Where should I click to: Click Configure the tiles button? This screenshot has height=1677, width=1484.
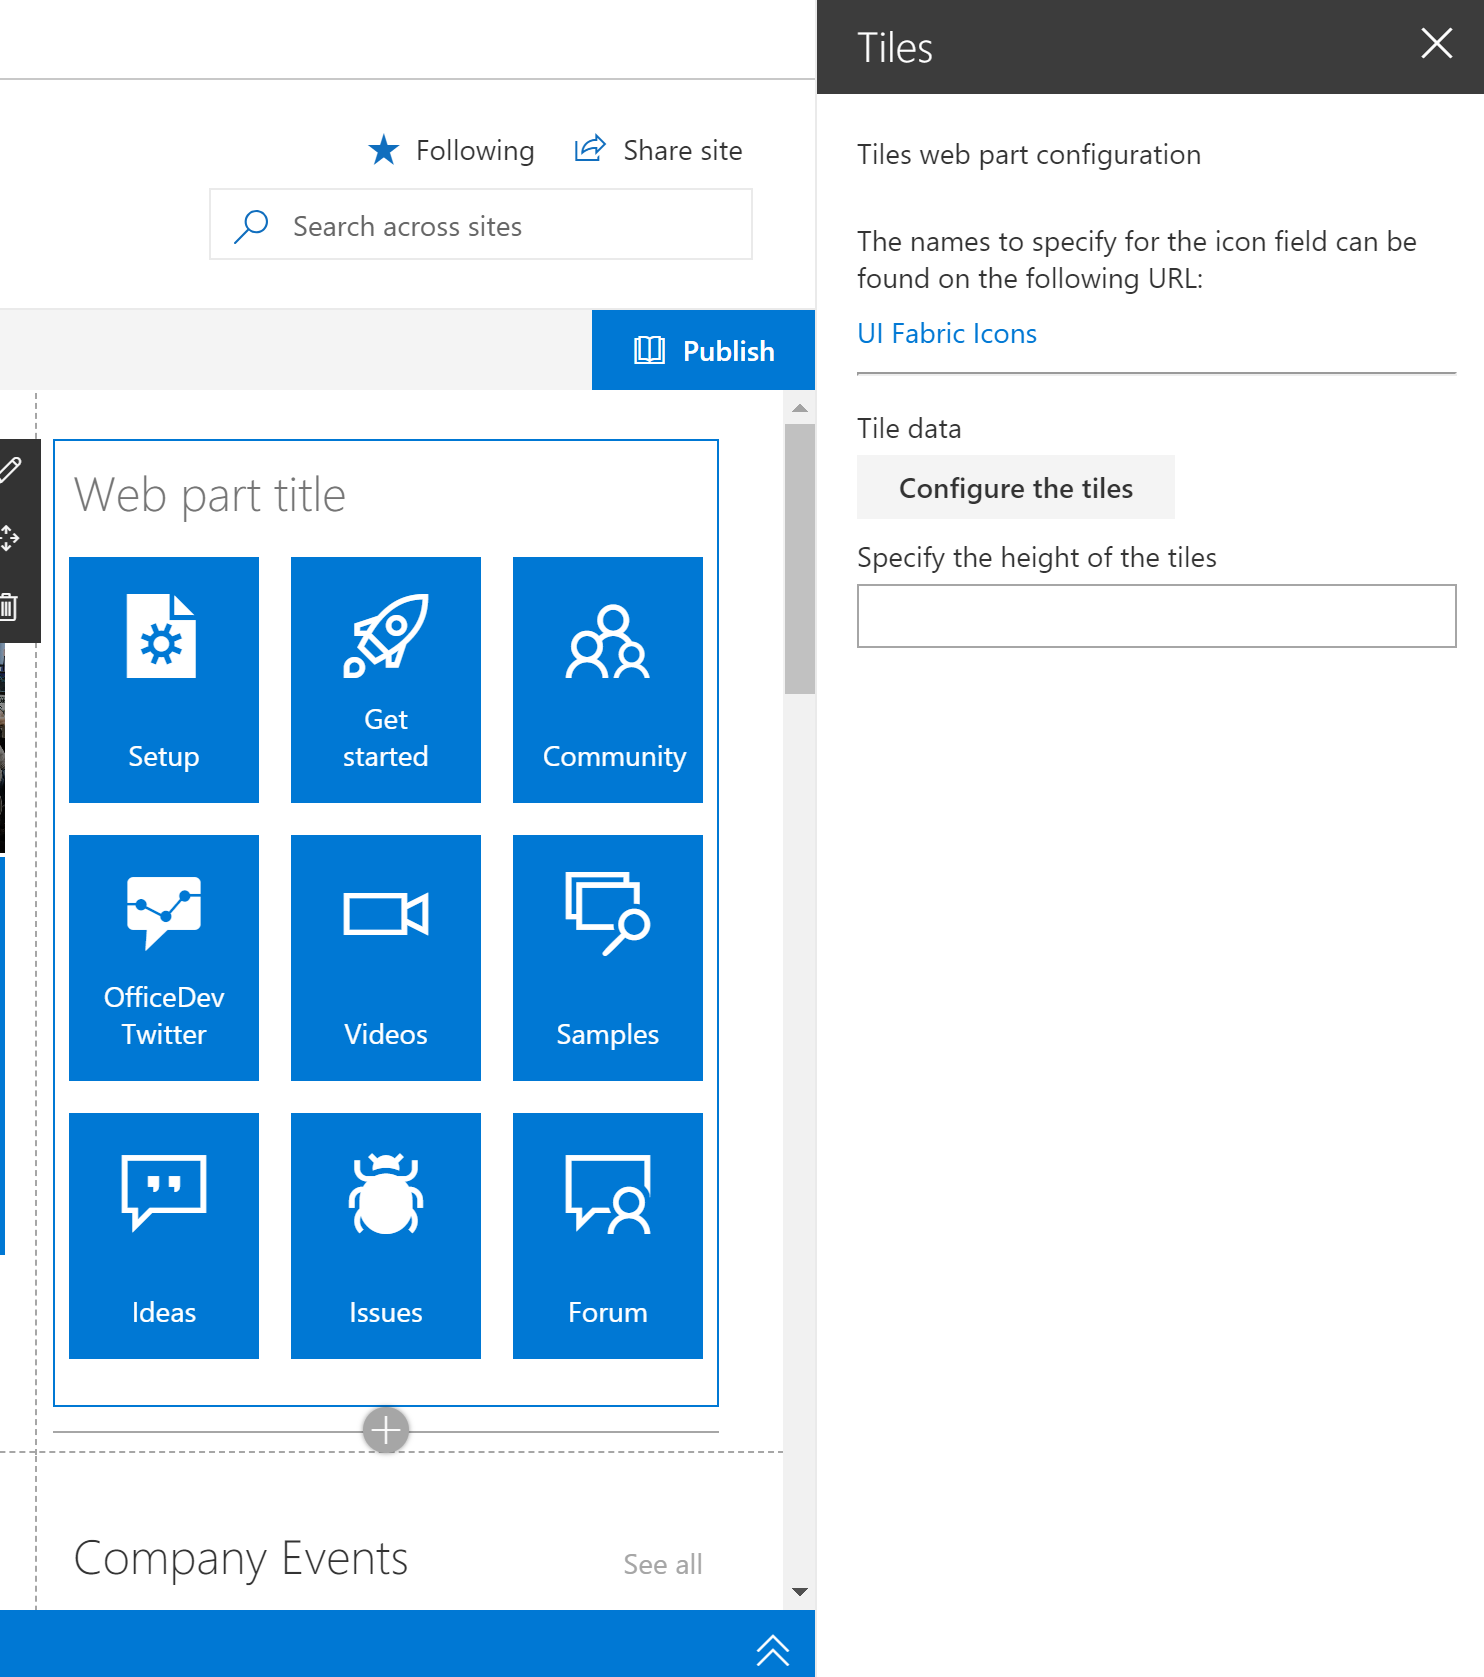(x=1015, y=488)
